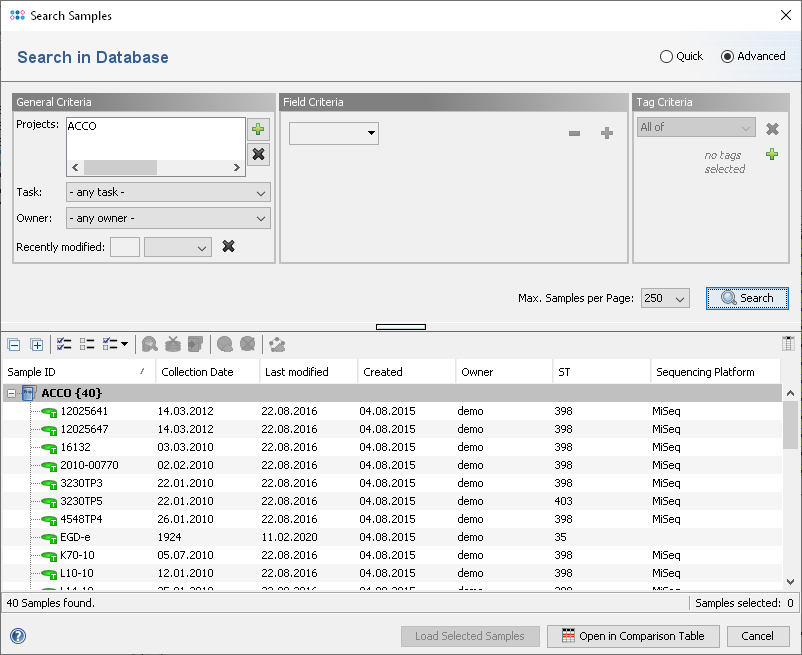Viewport: 802px width, 655px height.
Task: Click the X to remove the selected project
Action: [258, 154]
